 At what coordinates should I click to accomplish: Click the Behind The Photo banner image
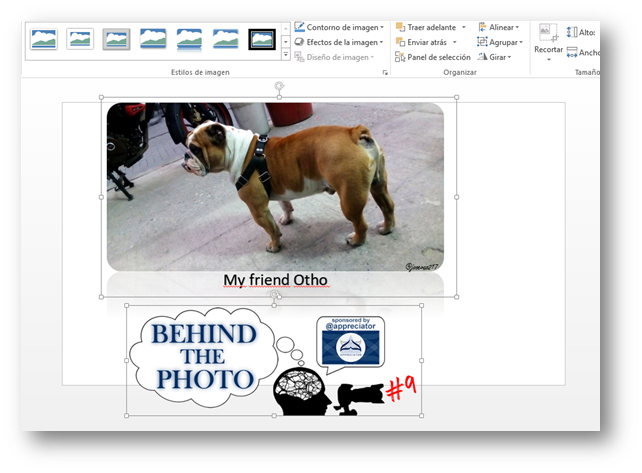(x=272, y=362)
